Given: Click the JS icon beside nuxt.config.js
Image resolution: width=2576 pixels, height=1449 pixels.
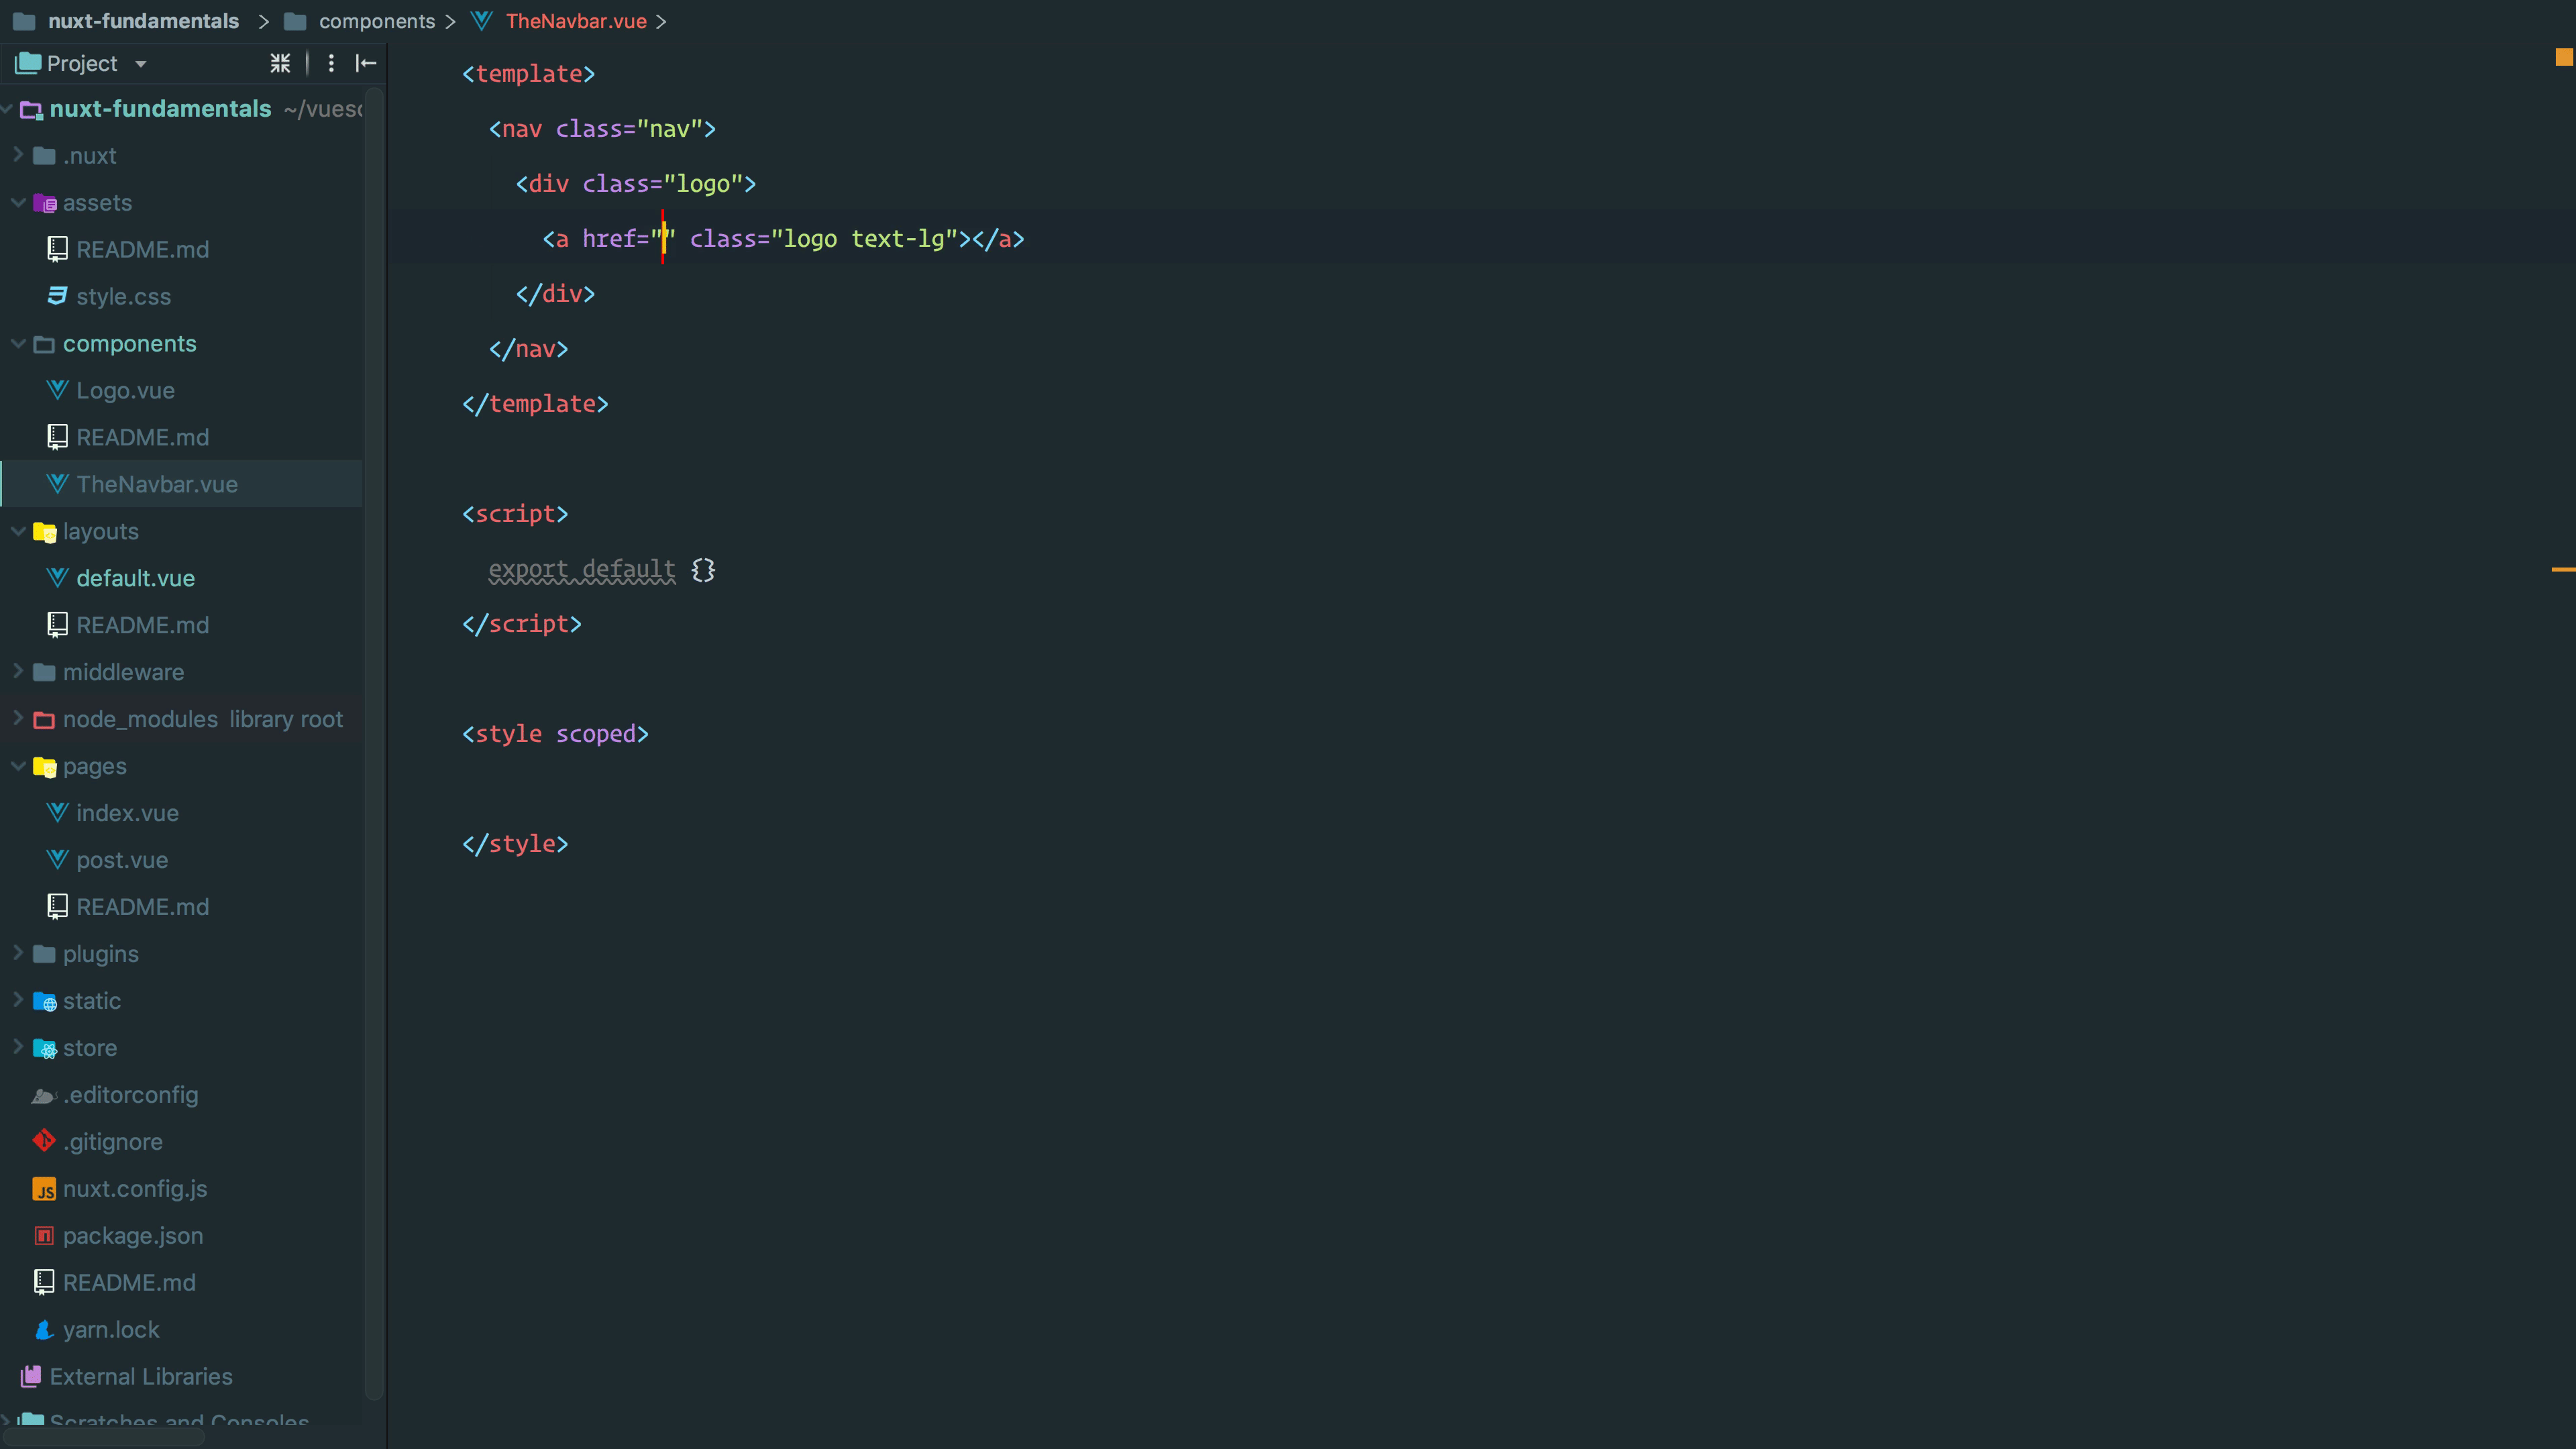Looking at the screenshot, I should click(44, 1189).
